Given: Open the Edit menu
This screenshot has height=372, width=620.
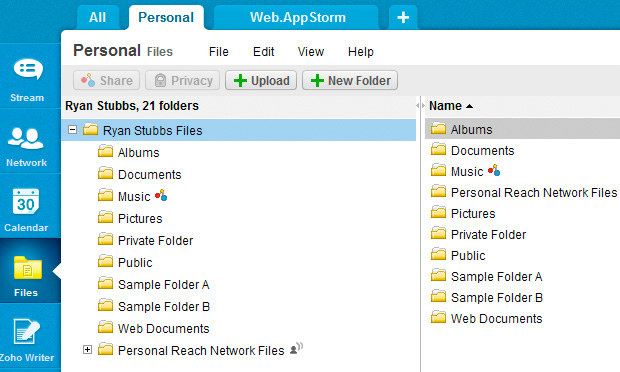Looking at the screenshot, I should (263, 52).
